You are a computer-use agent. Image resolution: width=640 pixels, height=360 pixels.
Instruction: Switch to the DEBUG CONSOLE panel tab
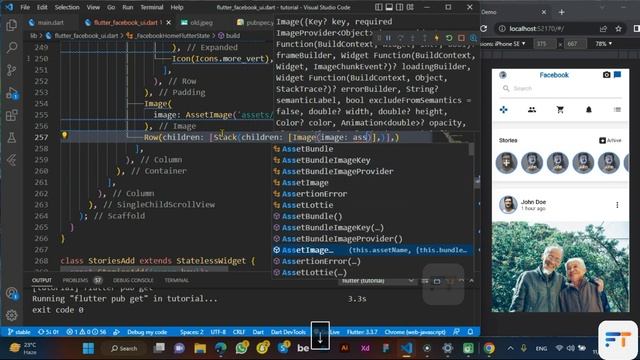(133, 280)
